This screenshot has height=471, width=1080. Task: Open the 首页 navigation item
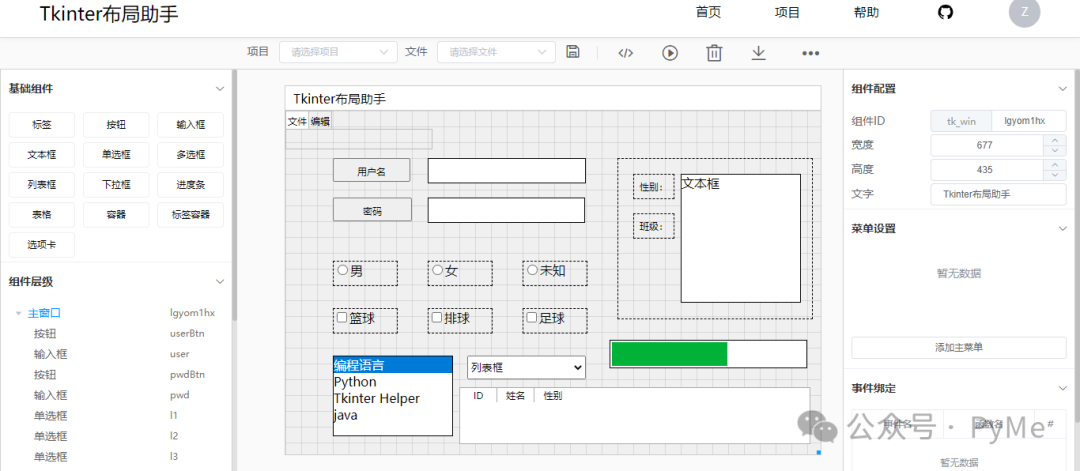point(708,13)
